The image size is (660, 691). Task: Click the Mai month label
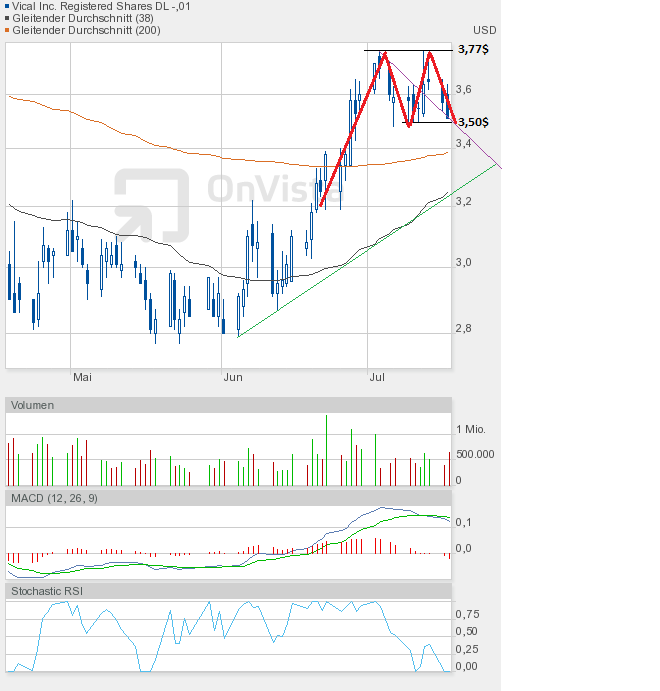(x=82, y=377)
